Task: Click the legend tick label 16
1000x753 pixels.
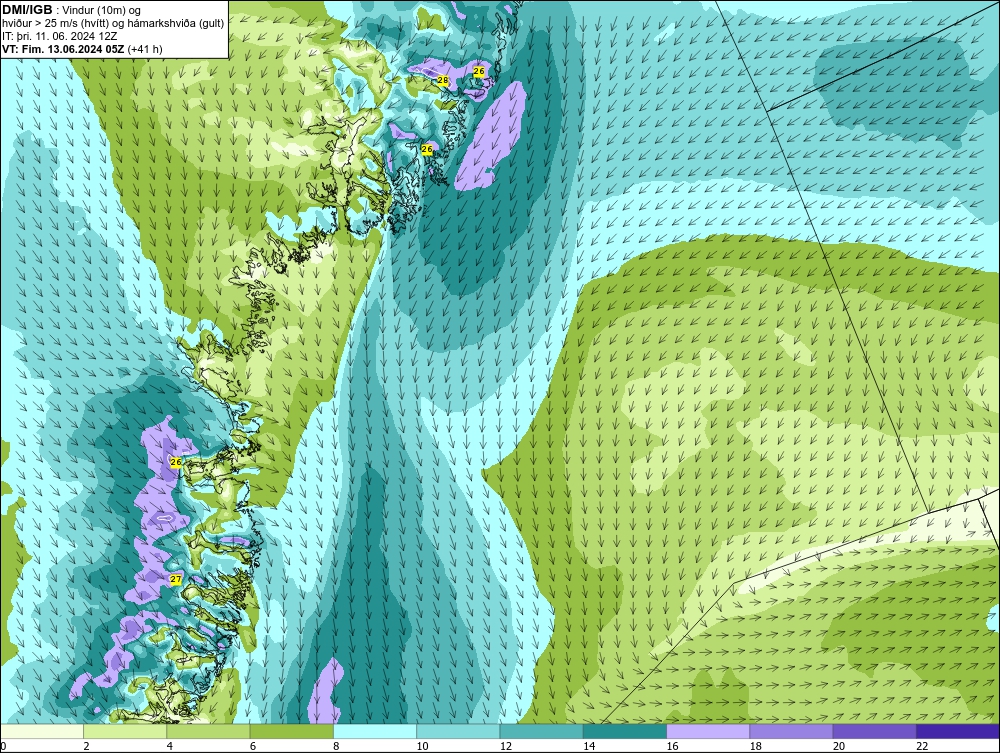Action: (672, 746)
